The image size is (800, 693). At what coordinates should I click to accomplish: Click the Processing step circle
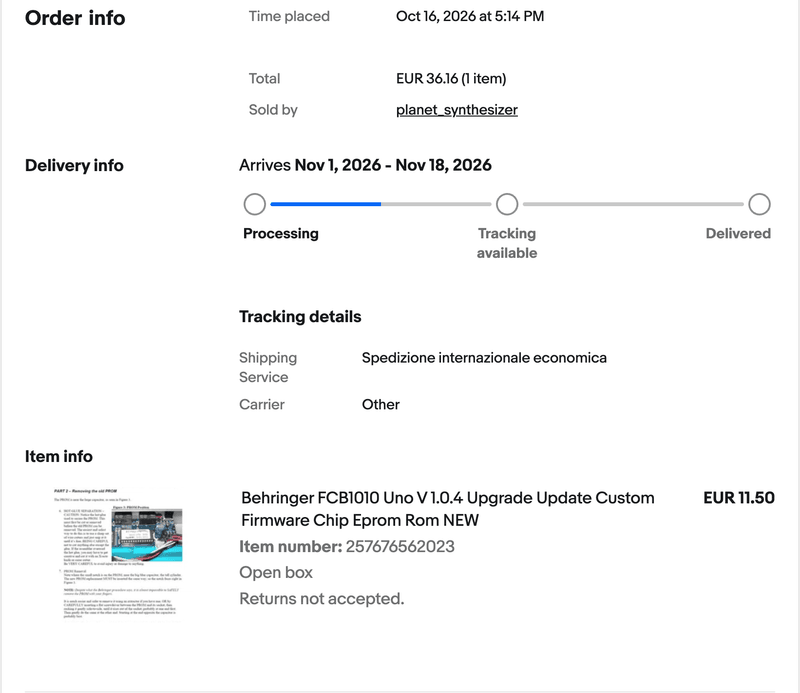pos(255,204)
